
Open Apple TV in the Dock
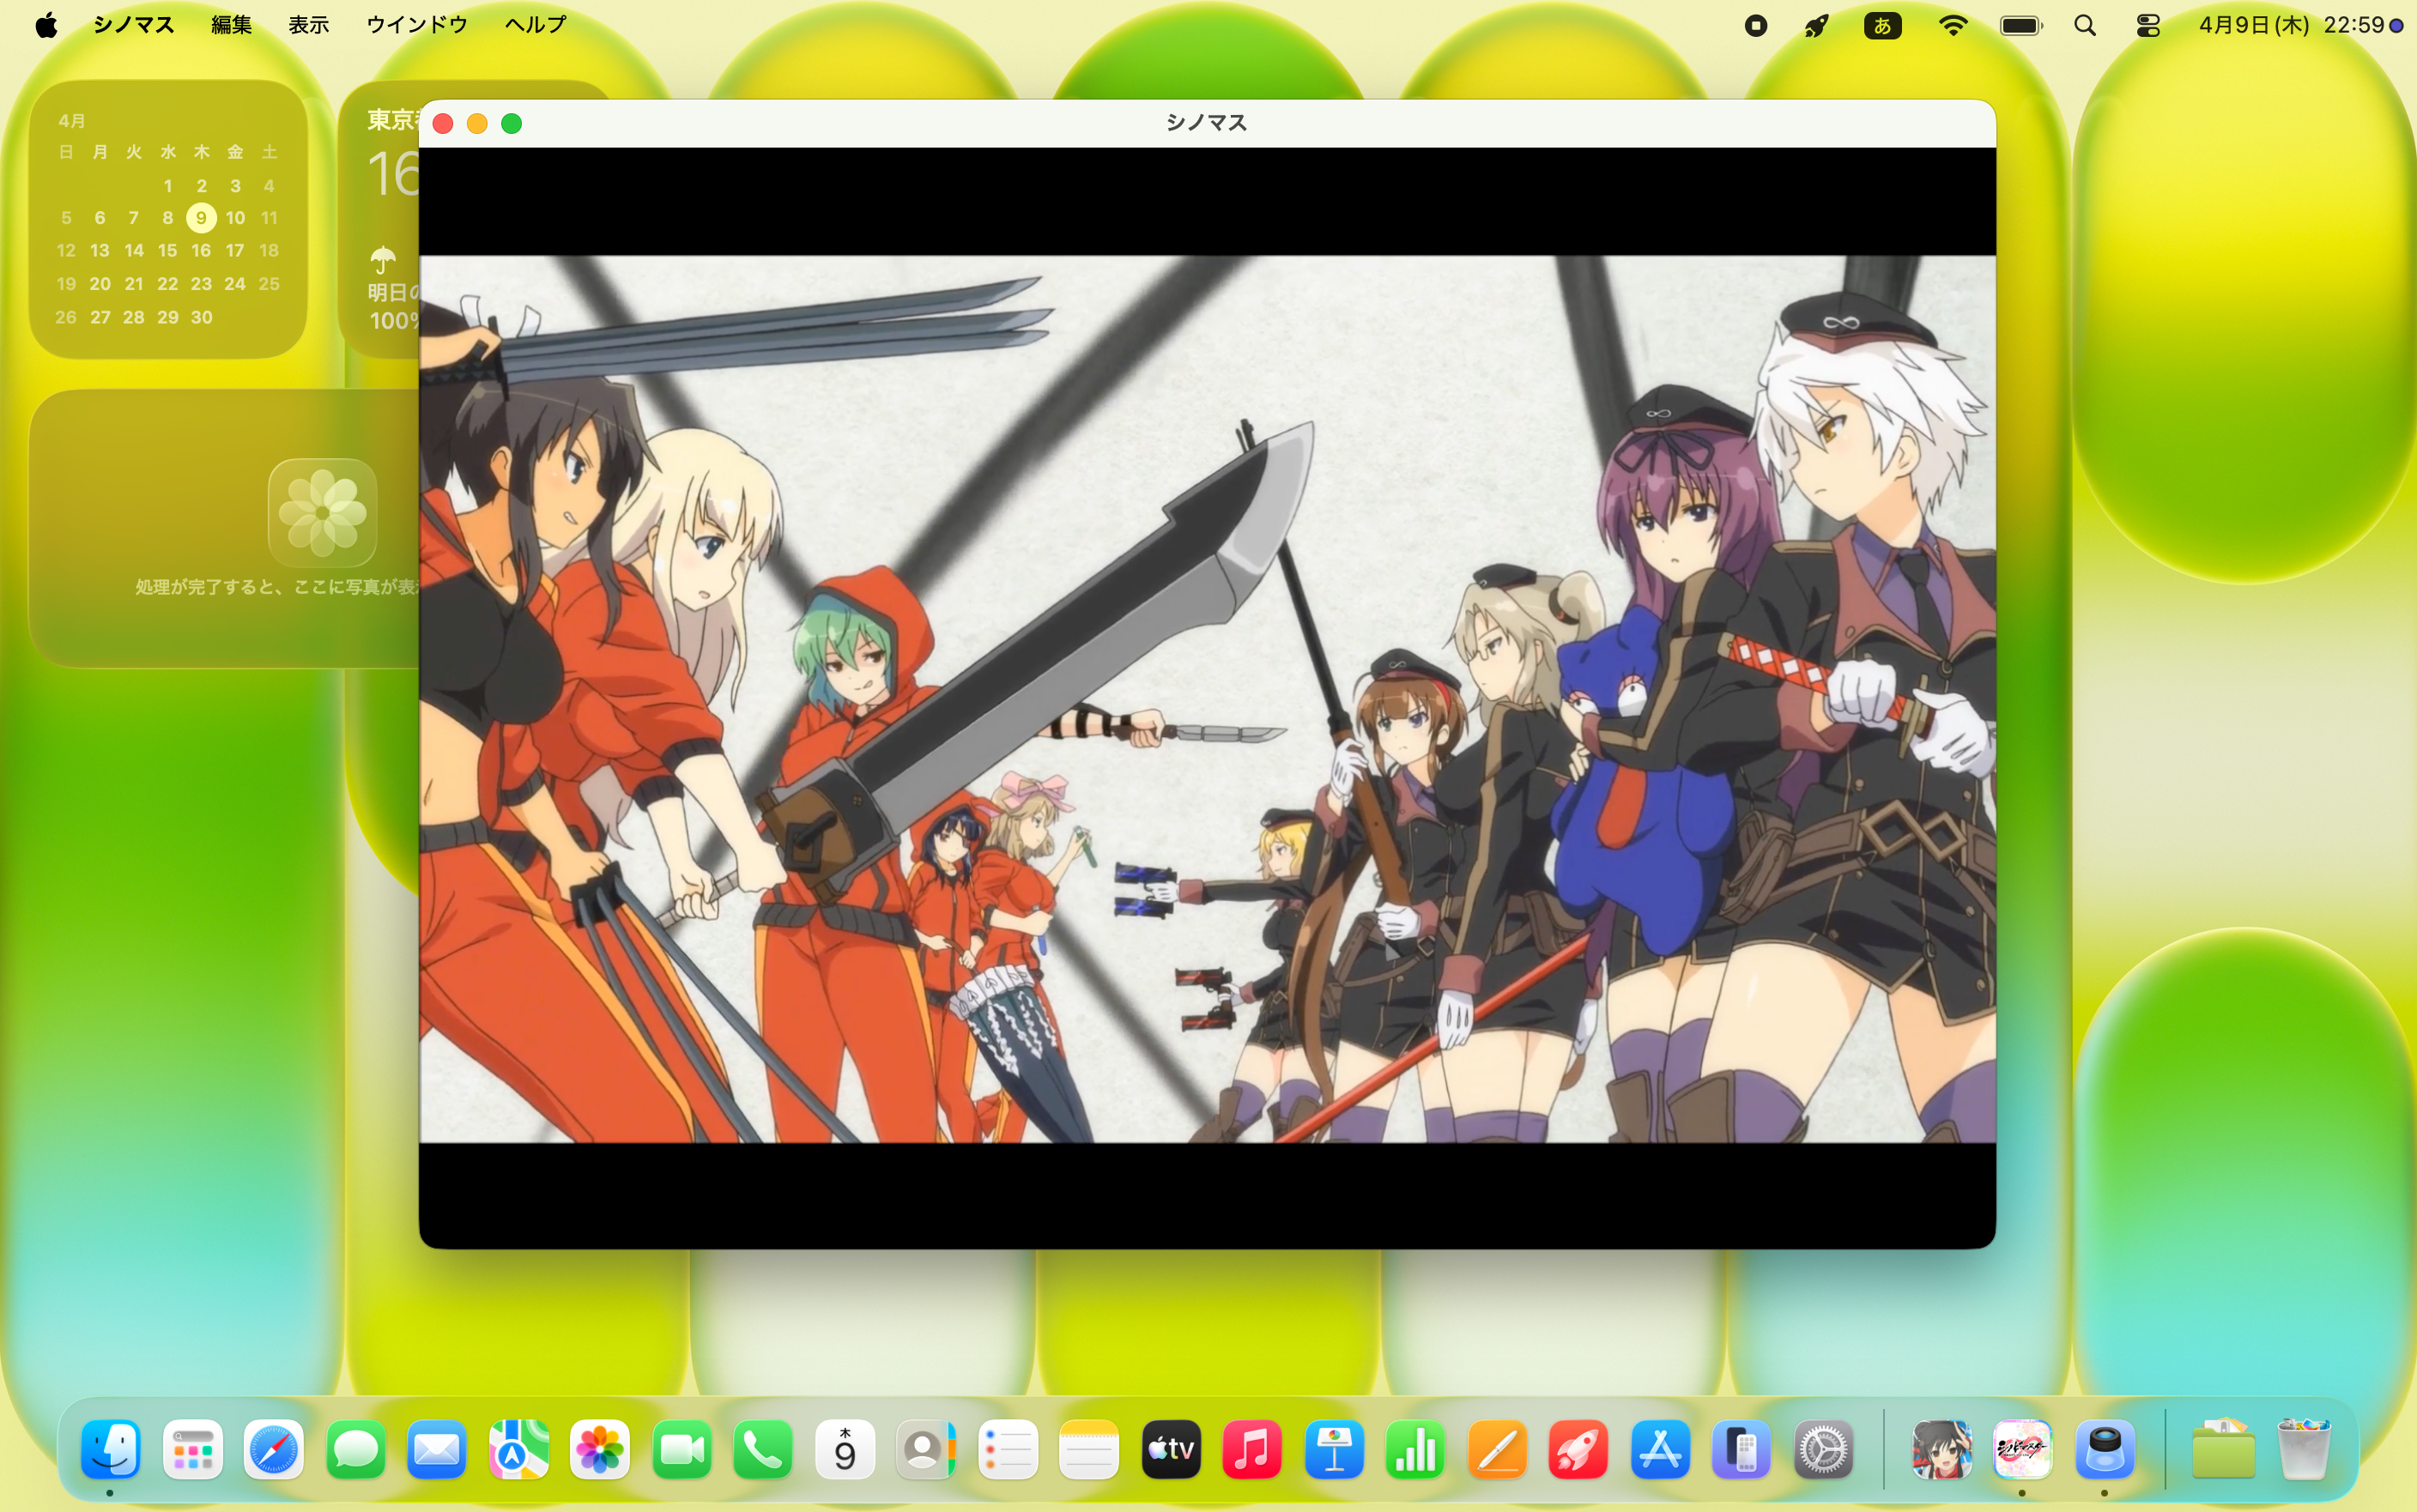(x=1171, y=1449)
